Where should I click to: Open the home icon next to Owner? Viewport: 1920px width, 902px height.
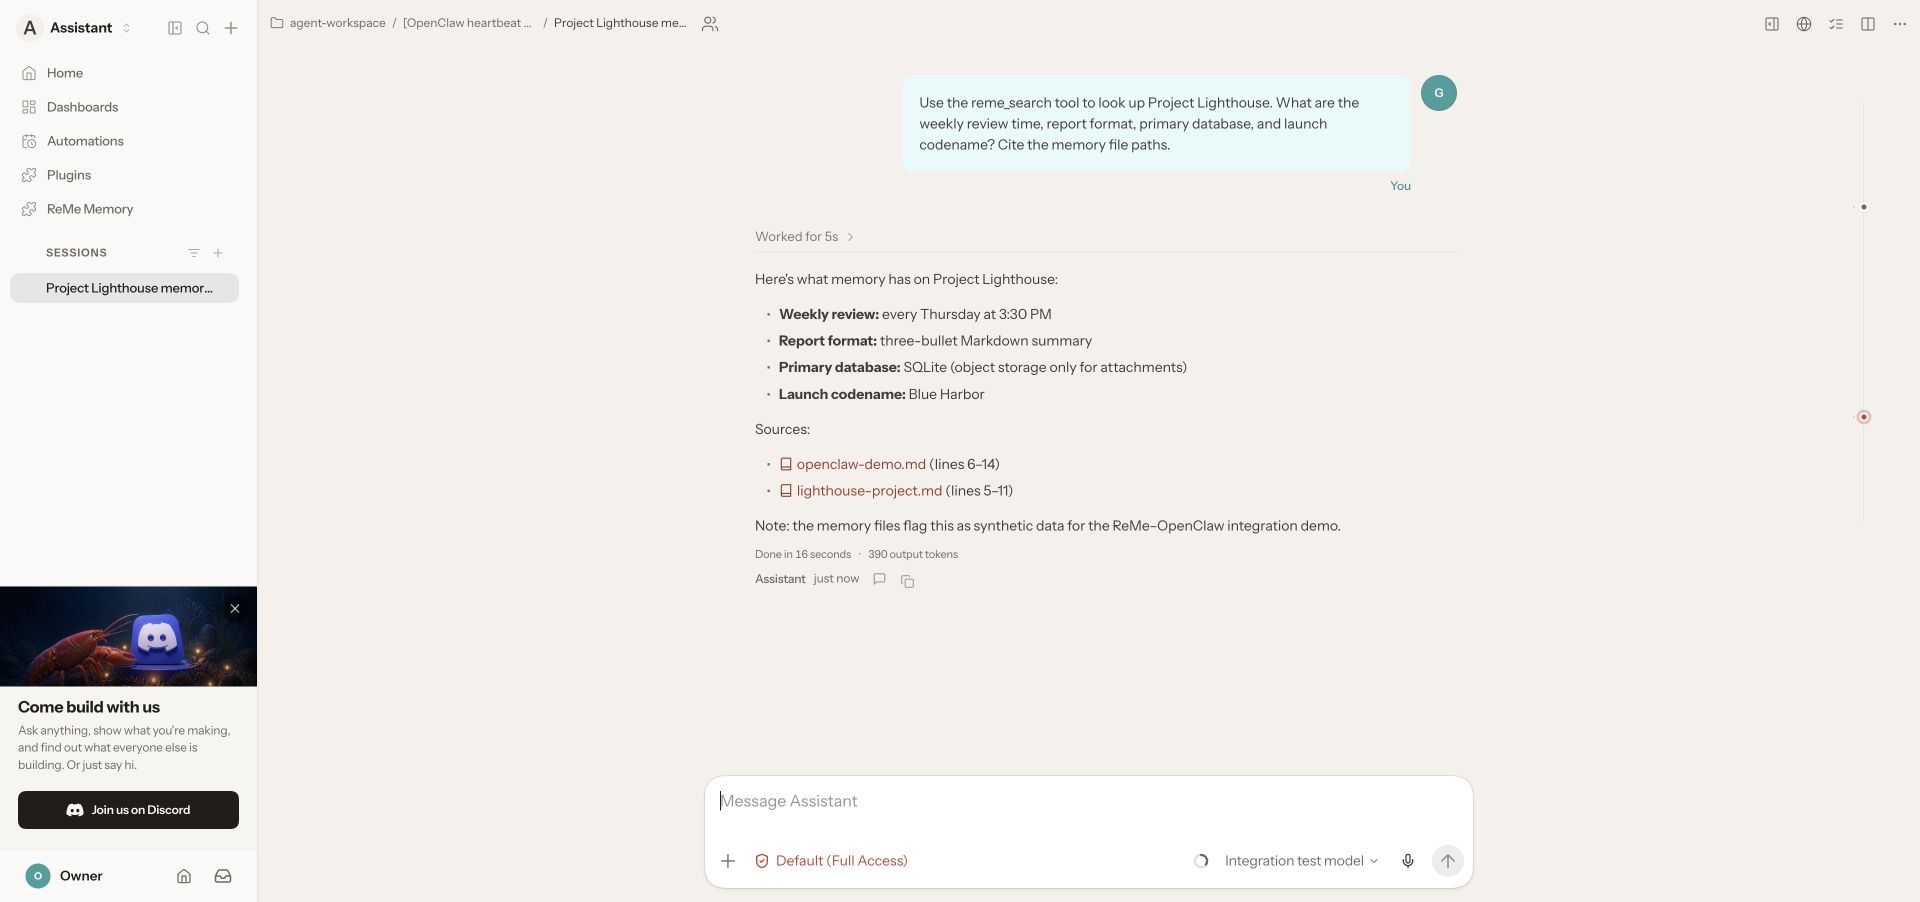coord(184,876)
